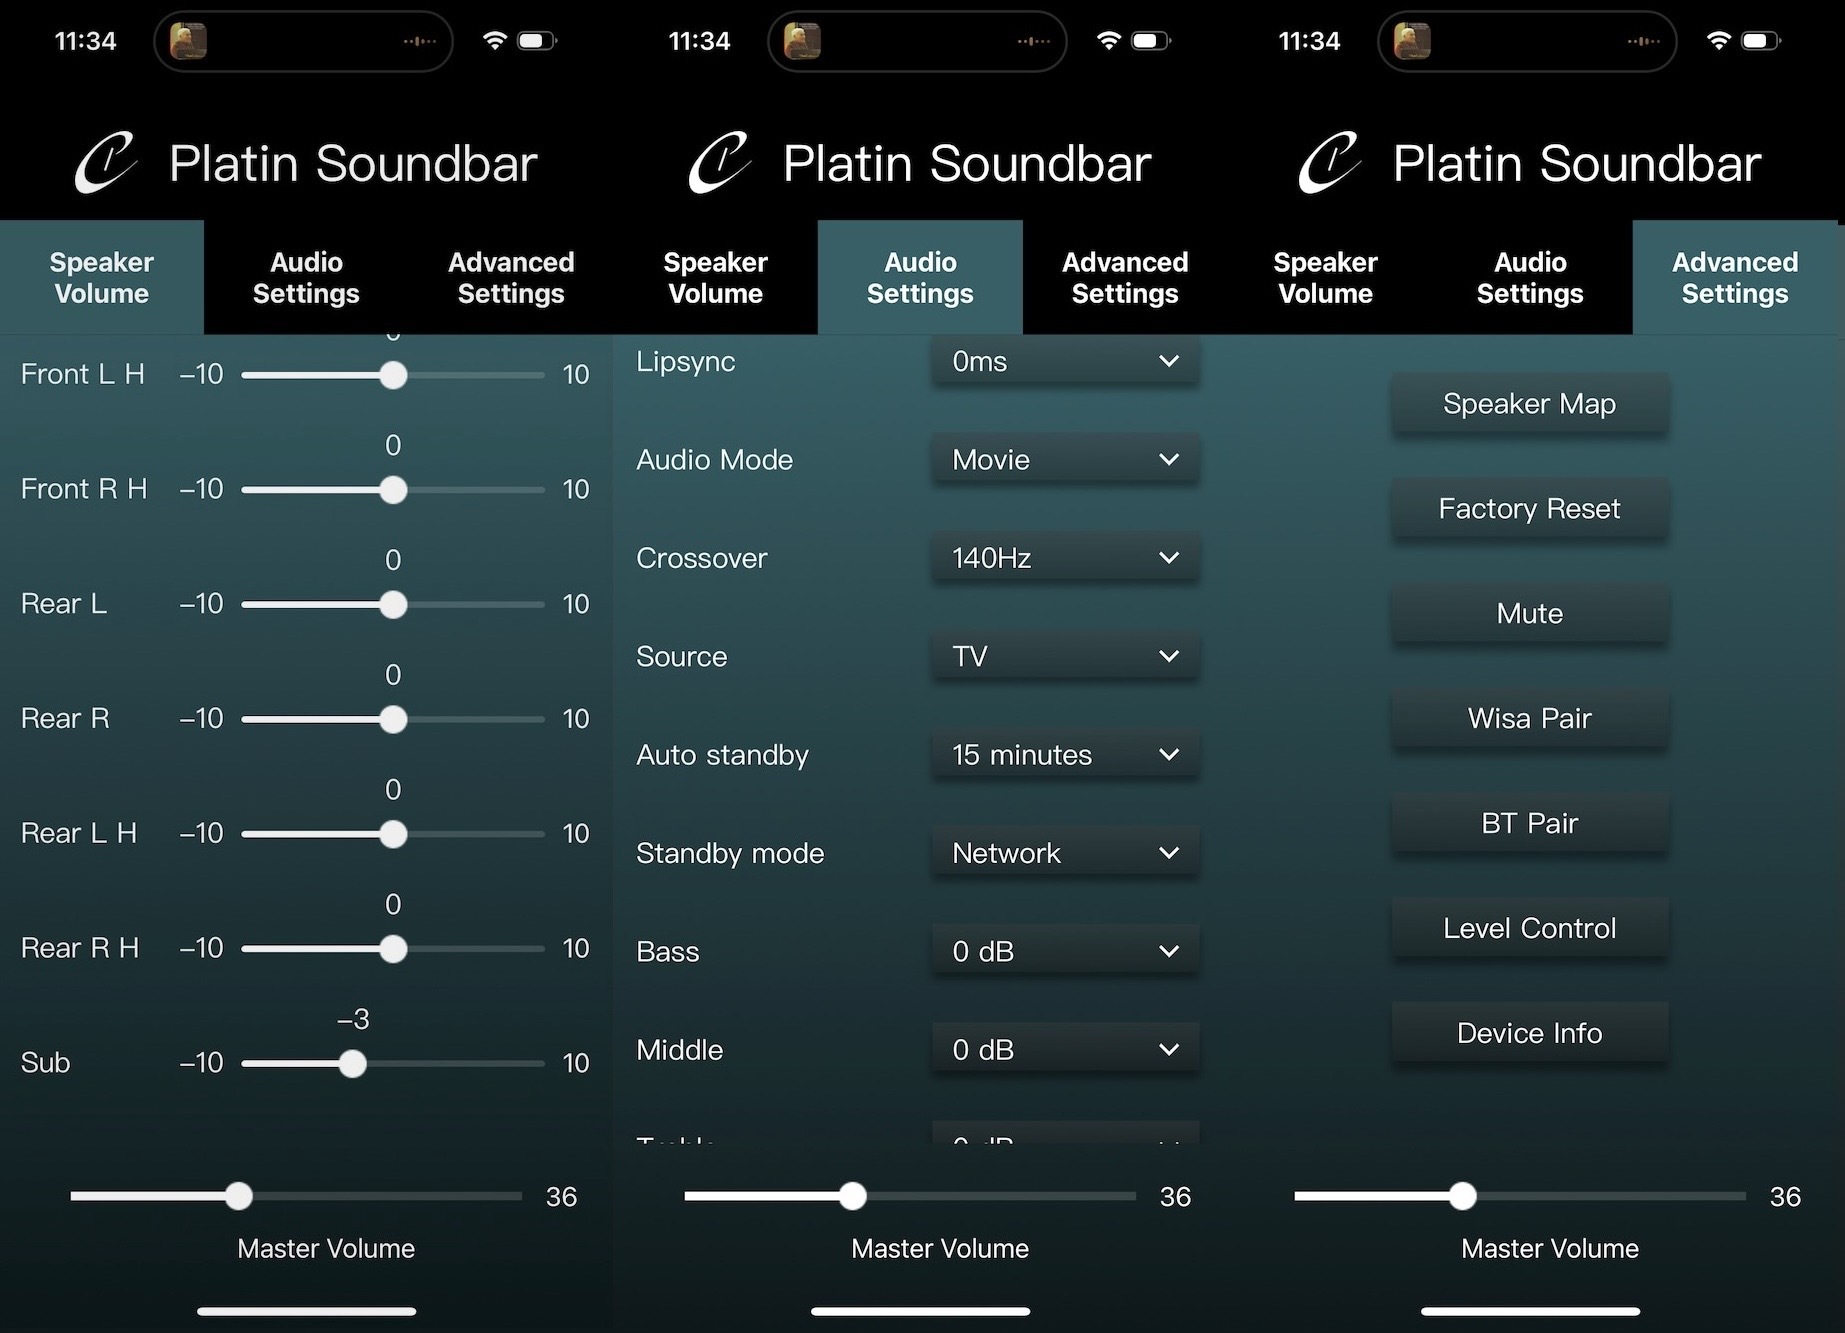Open the Source TV dropdown
The width and height of the screenshot is (1845, 1333).
[x=1065, y=656]
